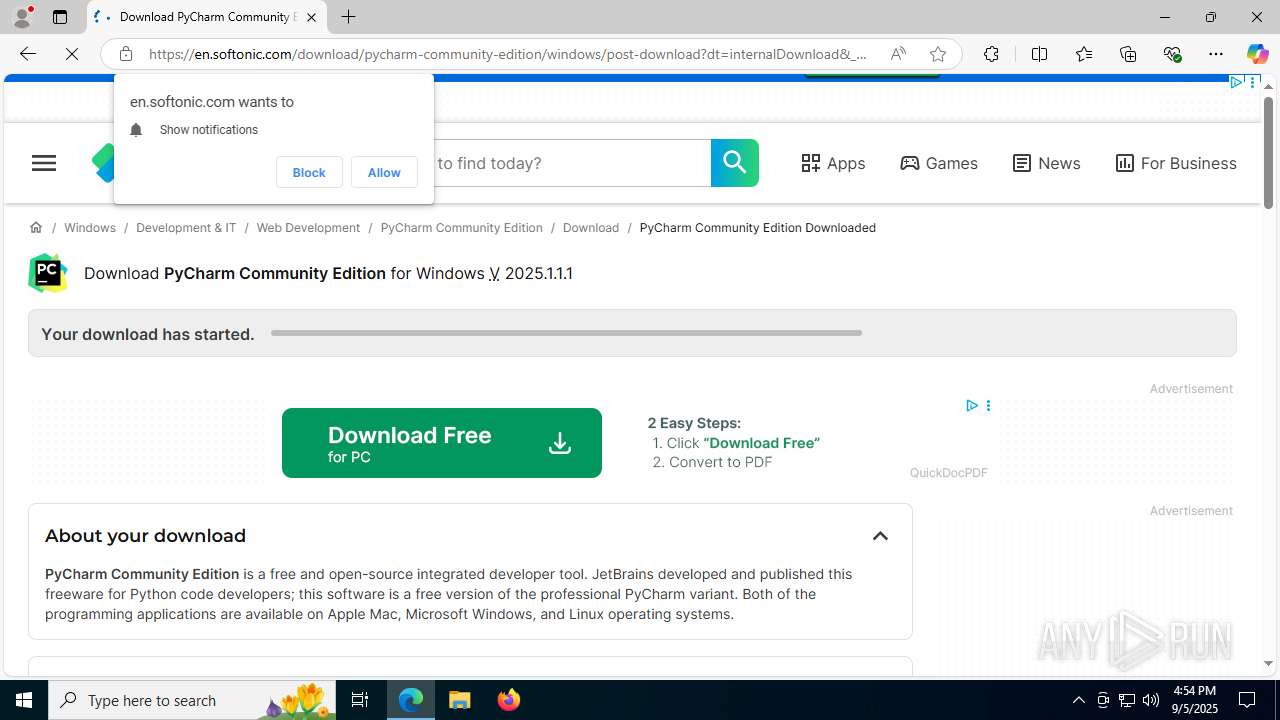Click the browser address bar URL
The height and width of the screenshot is (720, 1280).
click(508, 54)
